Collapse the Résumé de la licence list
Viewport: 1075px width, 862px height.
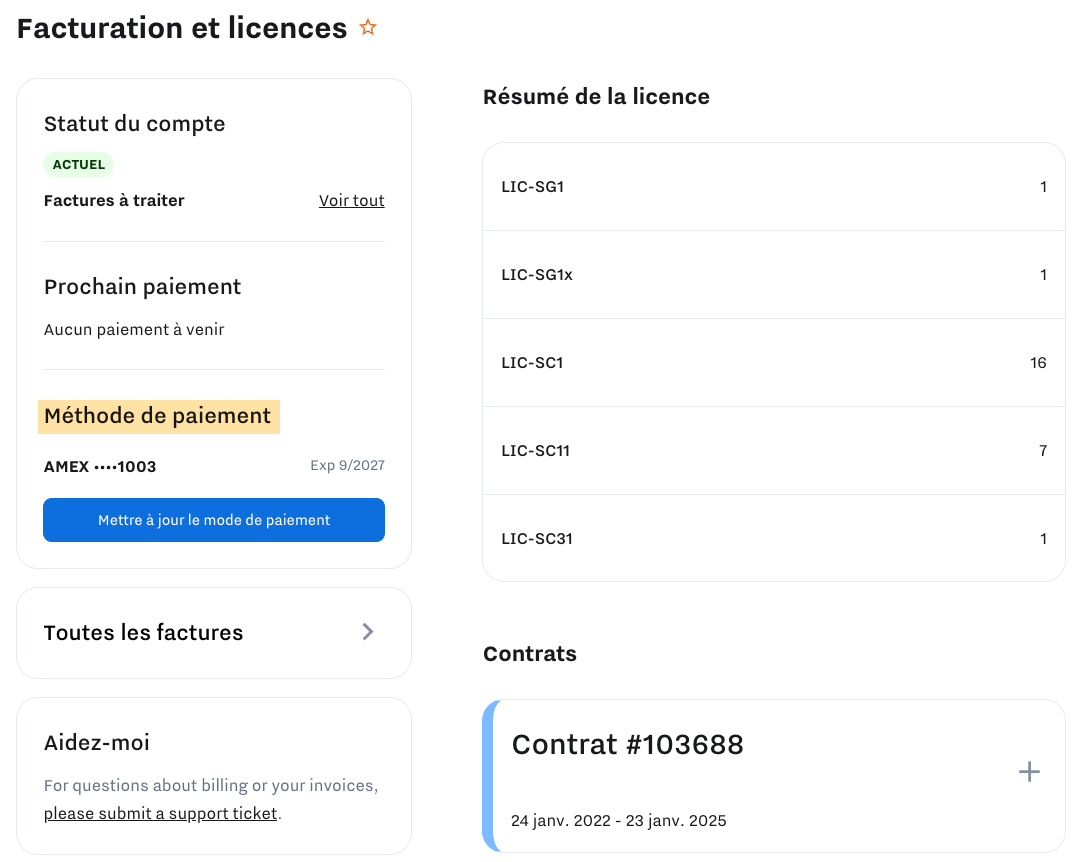tap(596, 96)
